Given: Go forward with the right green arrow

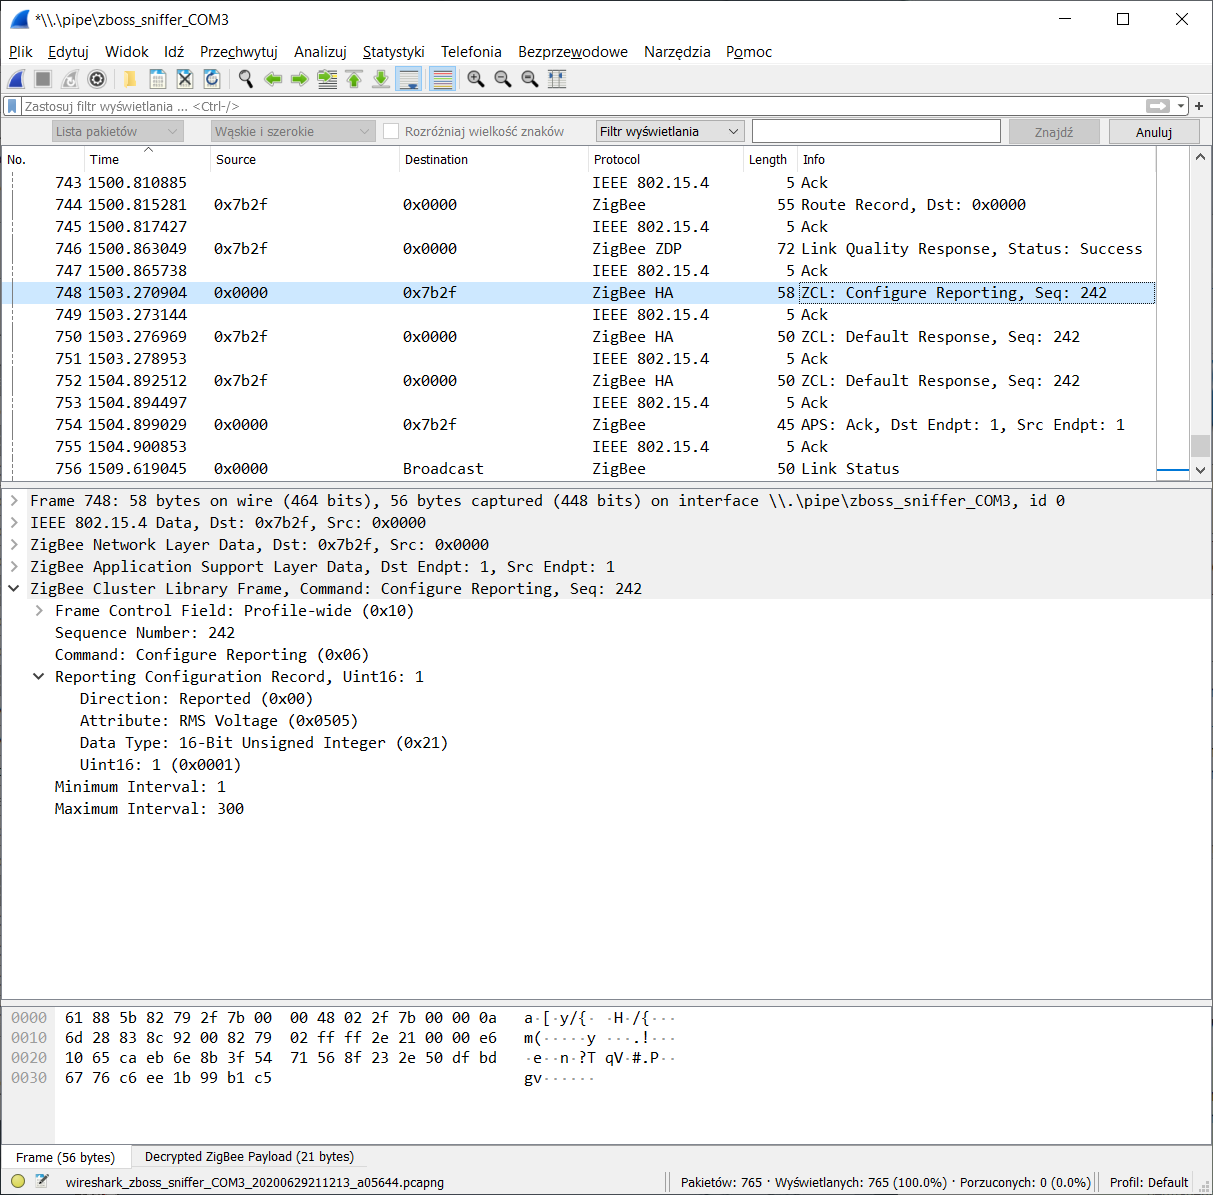Looking at the screenshot, I should coord(299,79).
